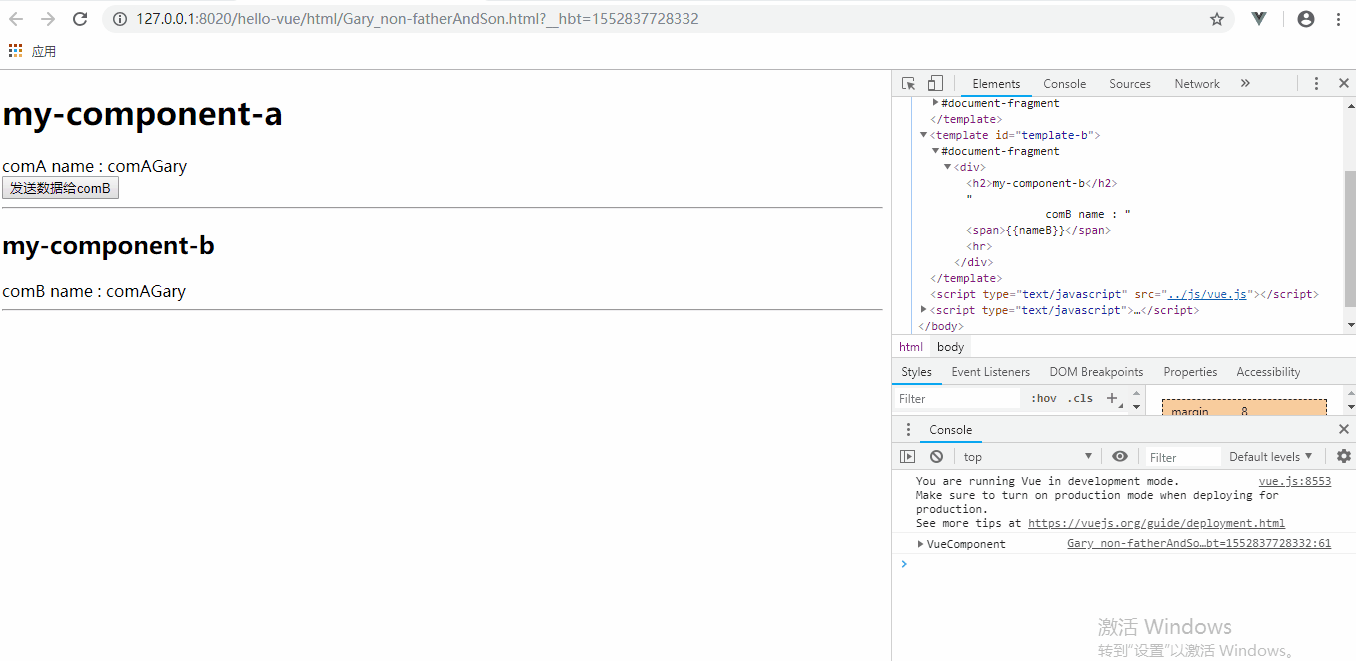
Task: Expand the VueComponent console object
Action: tap(920, 544)
